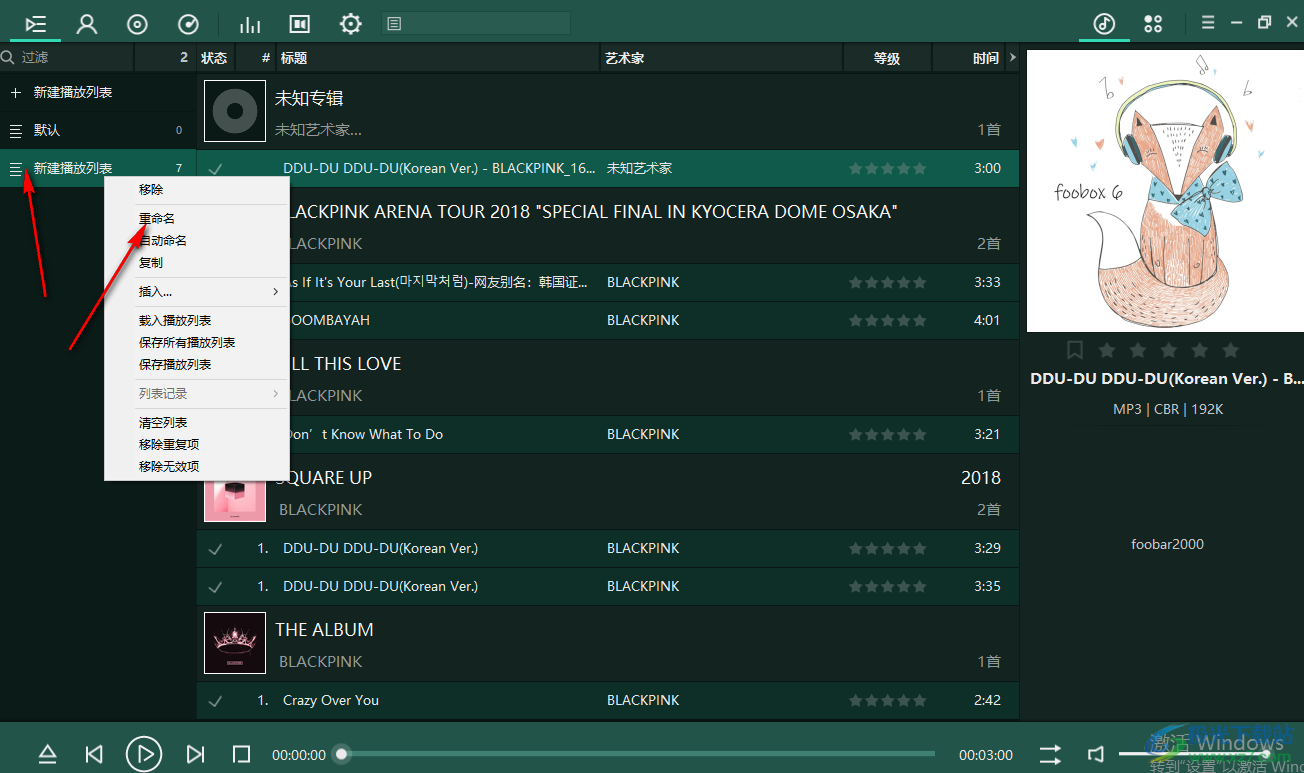Choose 保存播放列表 in the context menu
The width and height of the screenshot is (1304, 773).
pos(175,364)
